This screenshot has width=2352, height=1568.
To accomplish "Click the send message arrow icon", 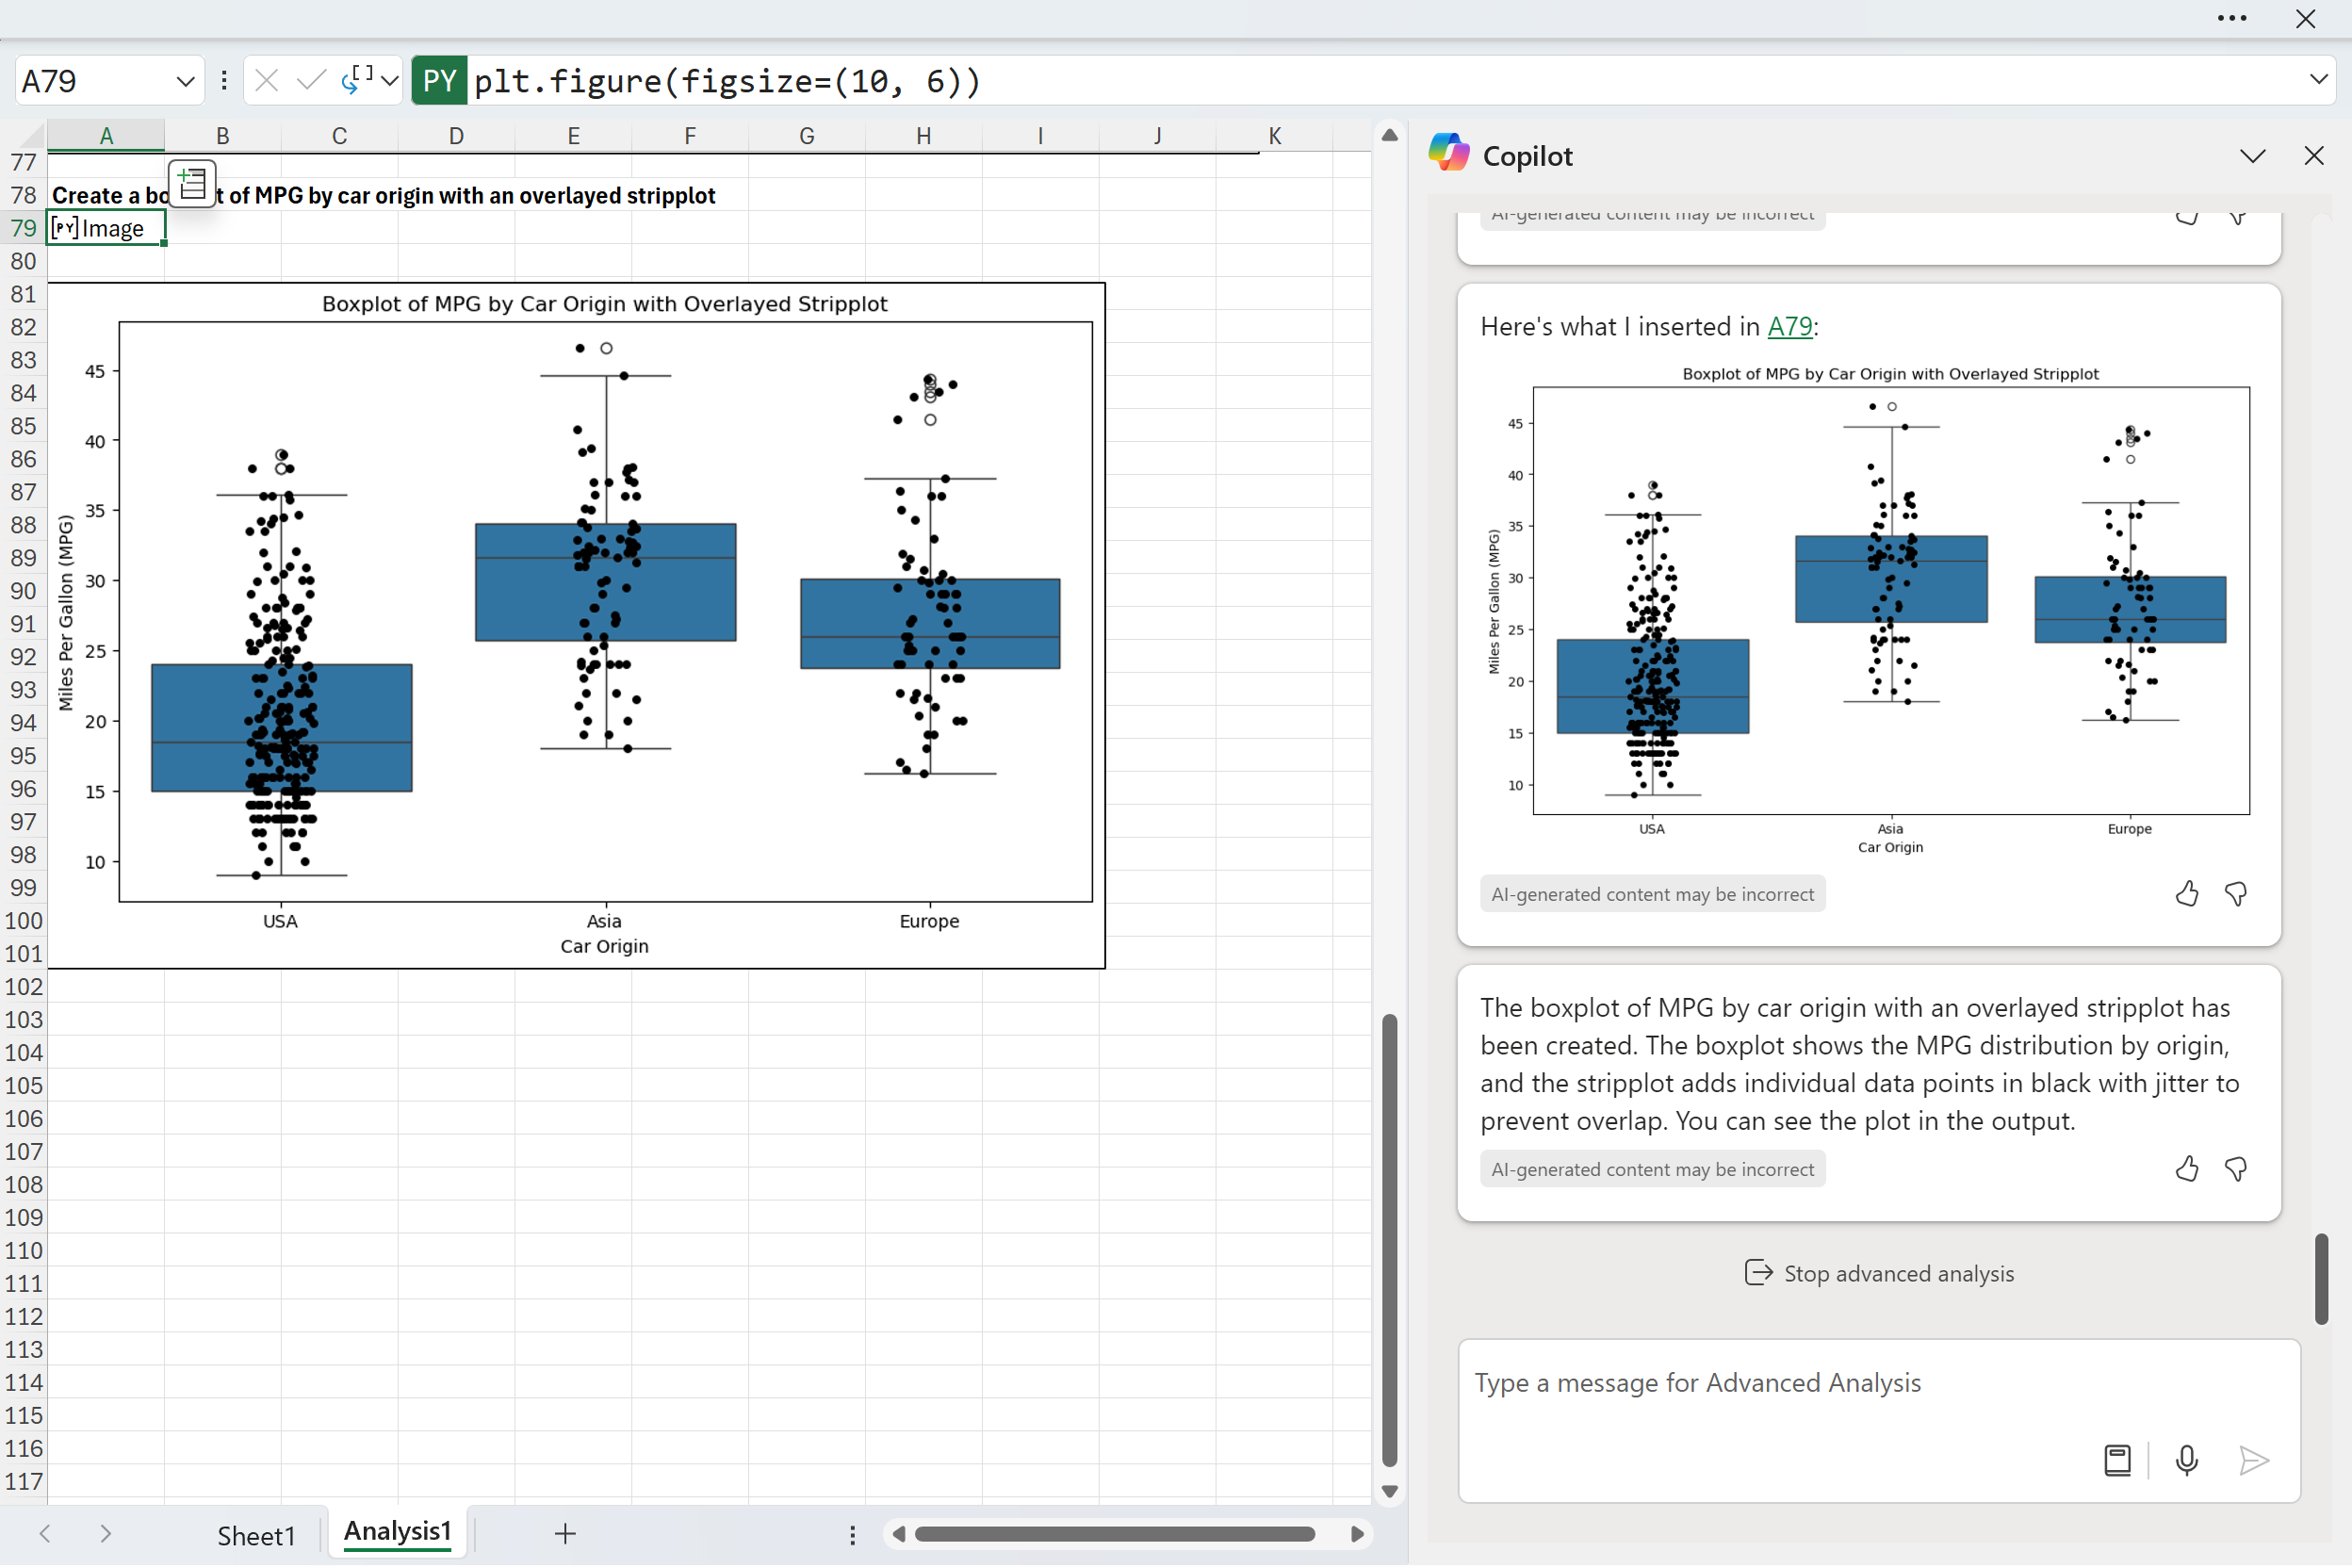I will coord(2253,1461).
